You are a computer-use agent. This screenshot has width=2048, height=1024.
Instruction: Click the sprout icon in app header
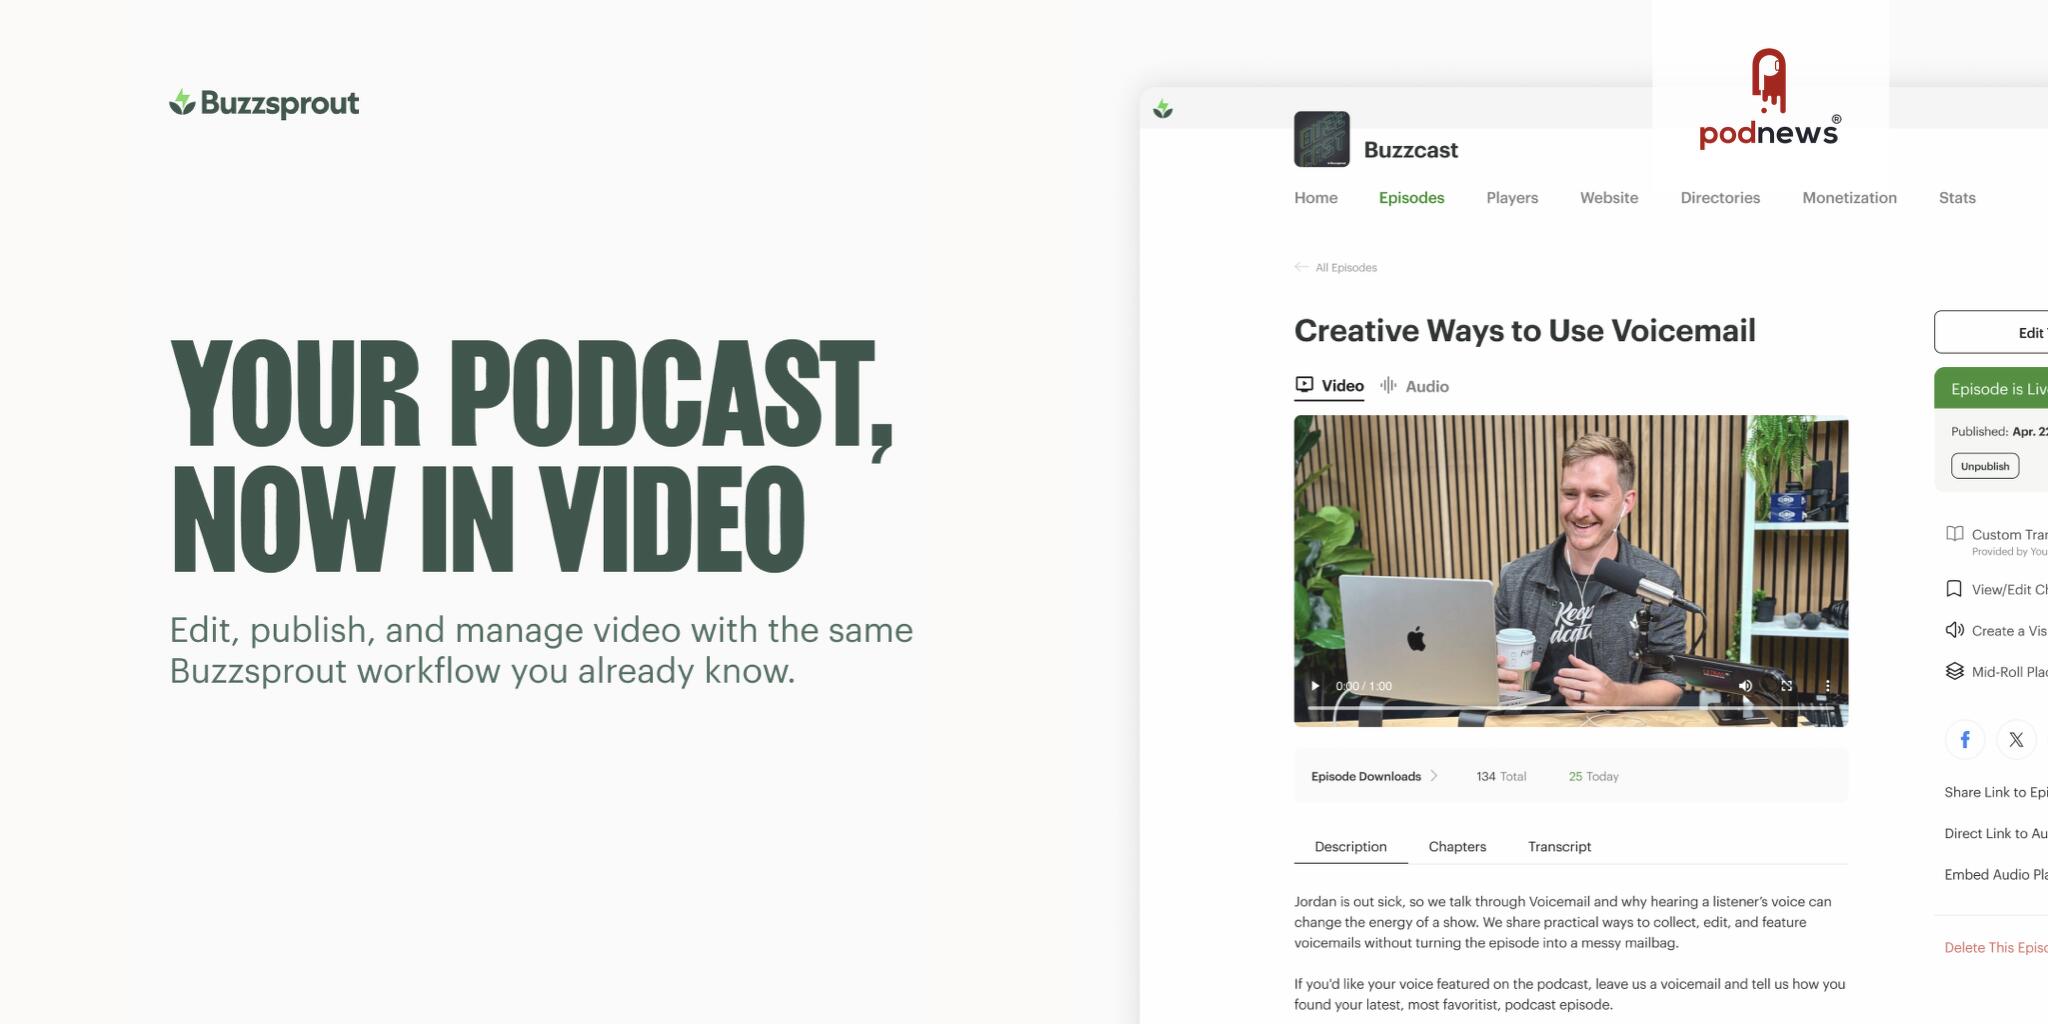coord(1163,109)
